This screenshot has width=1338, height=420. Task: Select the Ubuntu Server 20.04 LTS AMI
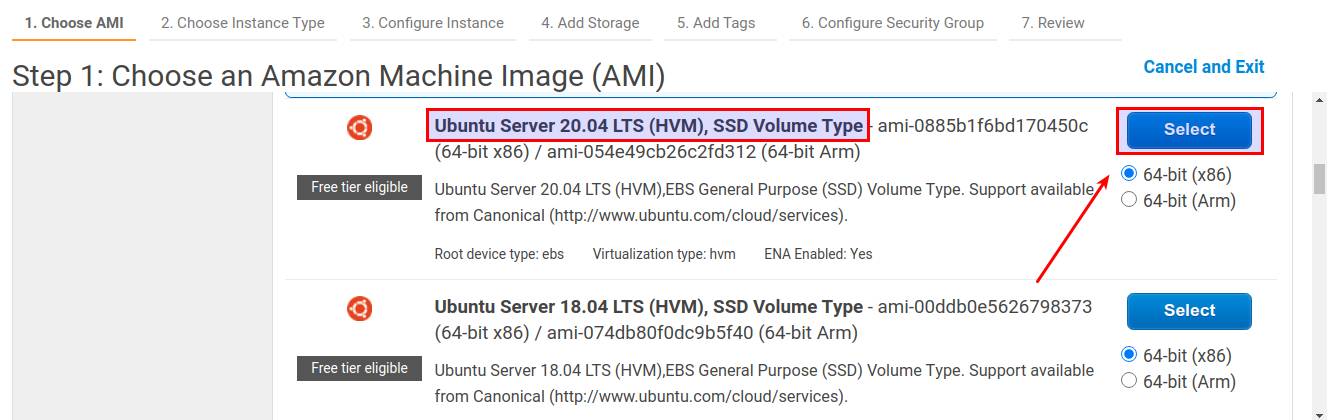pyautogui.click(x=1189, y=130)
